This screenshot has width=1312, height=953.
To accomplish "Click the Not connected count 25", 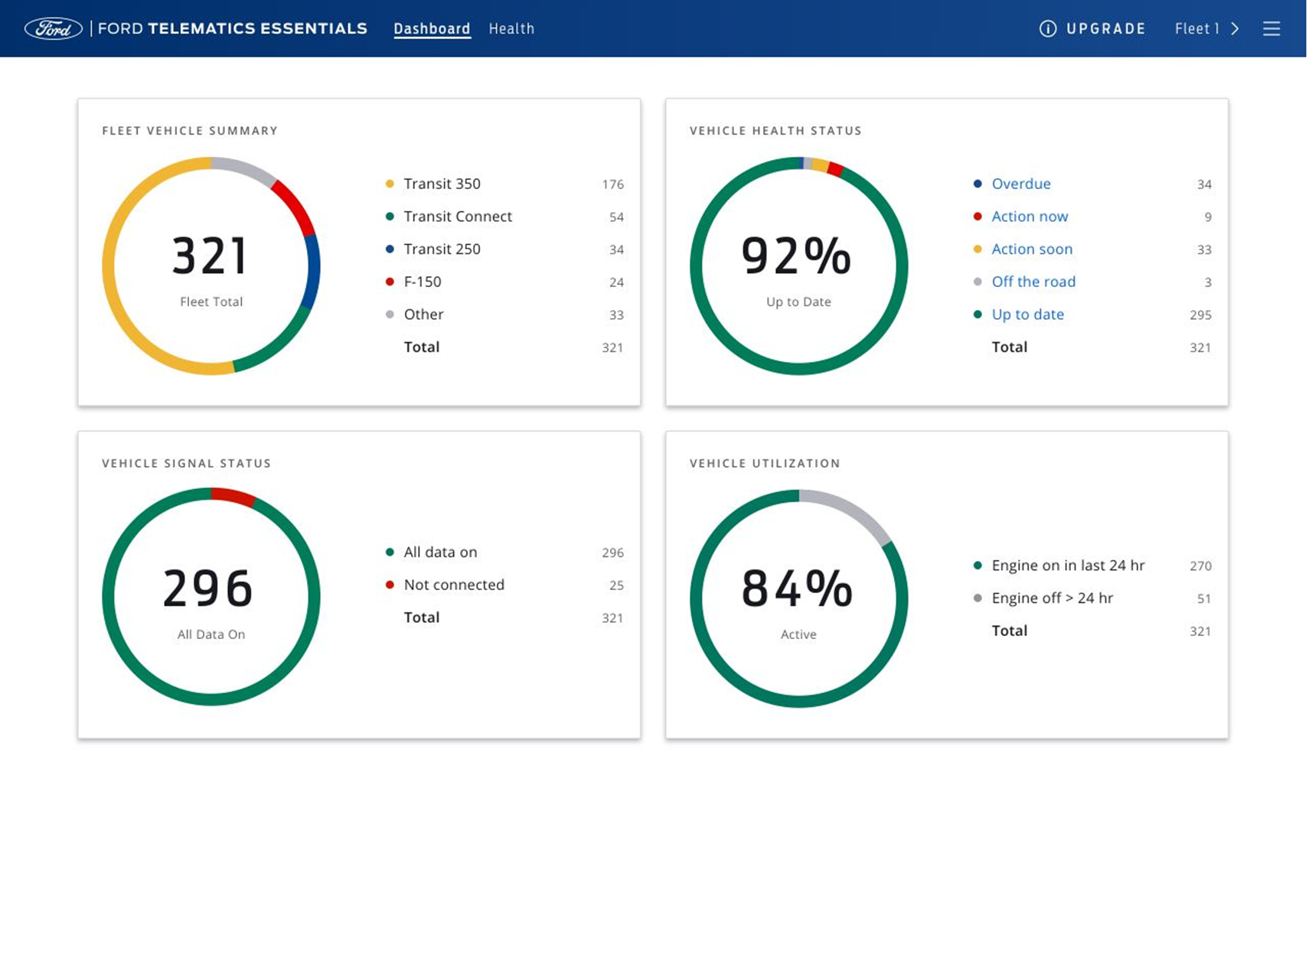I will pyautogui.click(x=617, y=586).
